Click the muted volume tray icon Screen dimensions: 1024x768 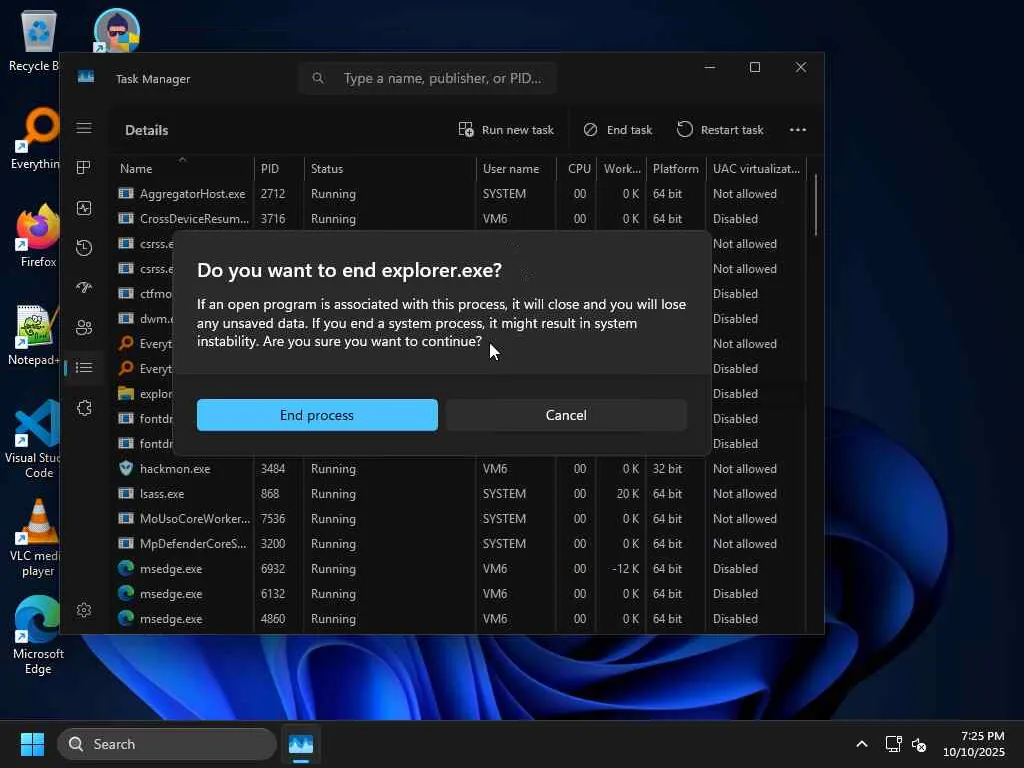919,744
